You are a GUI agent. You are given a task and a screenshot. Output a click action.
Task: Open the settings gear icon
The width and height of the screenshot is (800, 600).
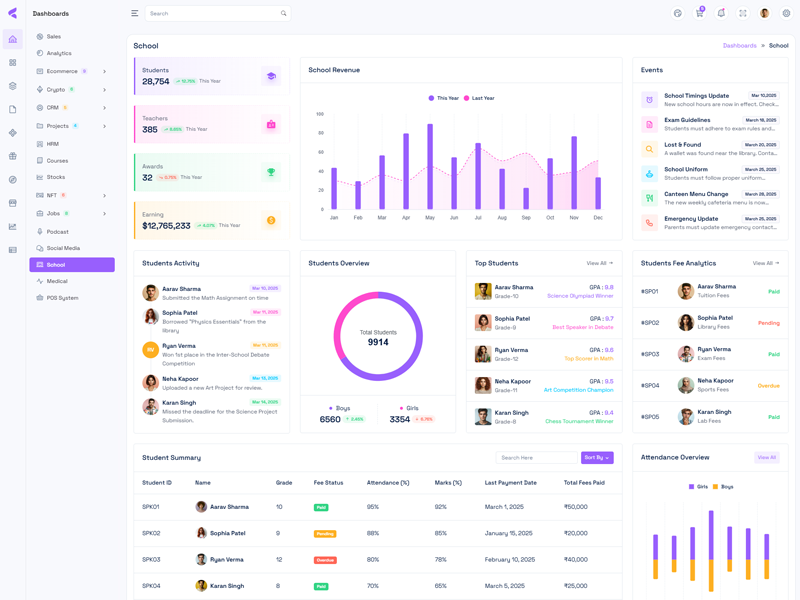[786, 13]
